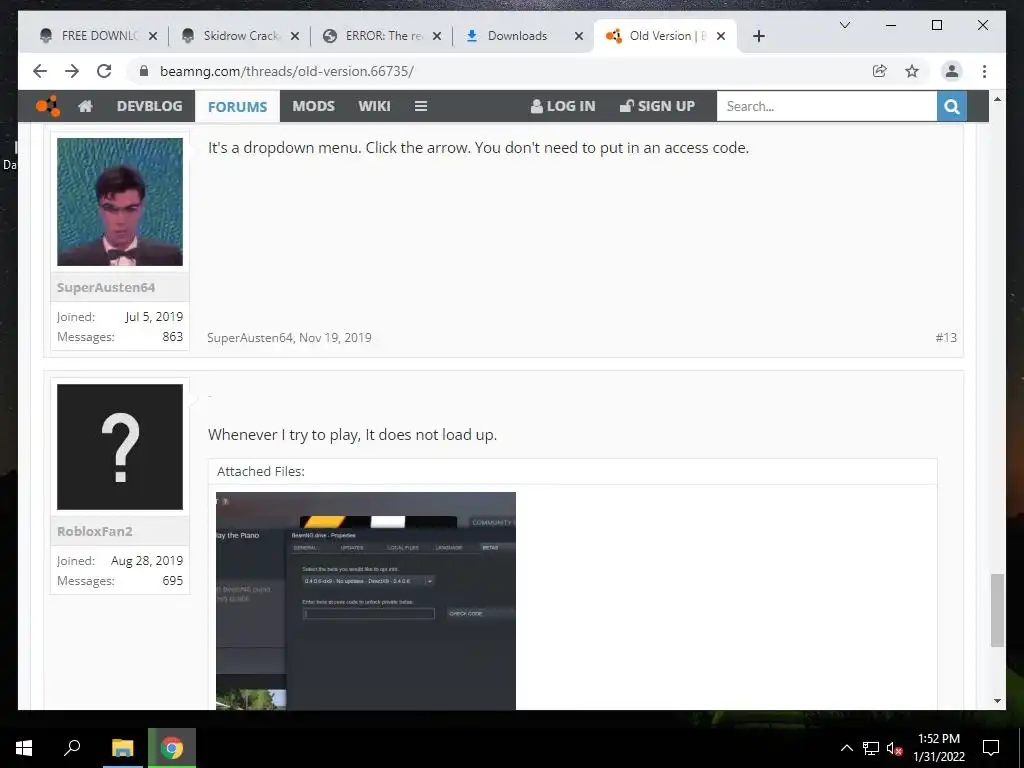
Task: Click the address bar URL
Action: tap(287, 71)
